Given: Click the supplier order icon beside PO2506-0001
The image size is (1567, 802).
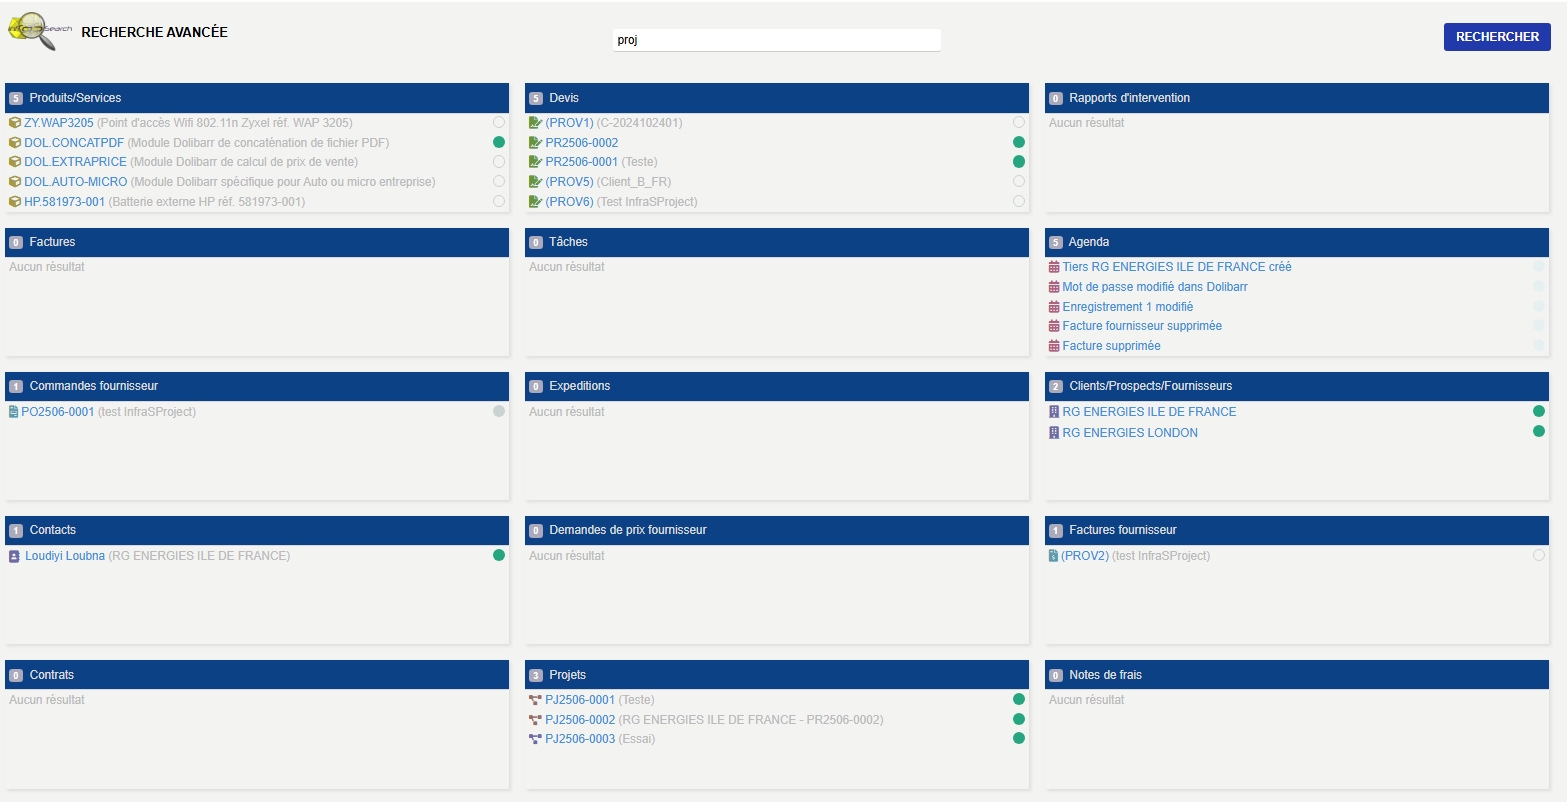Looking at the screenshot, I should 14,412.
